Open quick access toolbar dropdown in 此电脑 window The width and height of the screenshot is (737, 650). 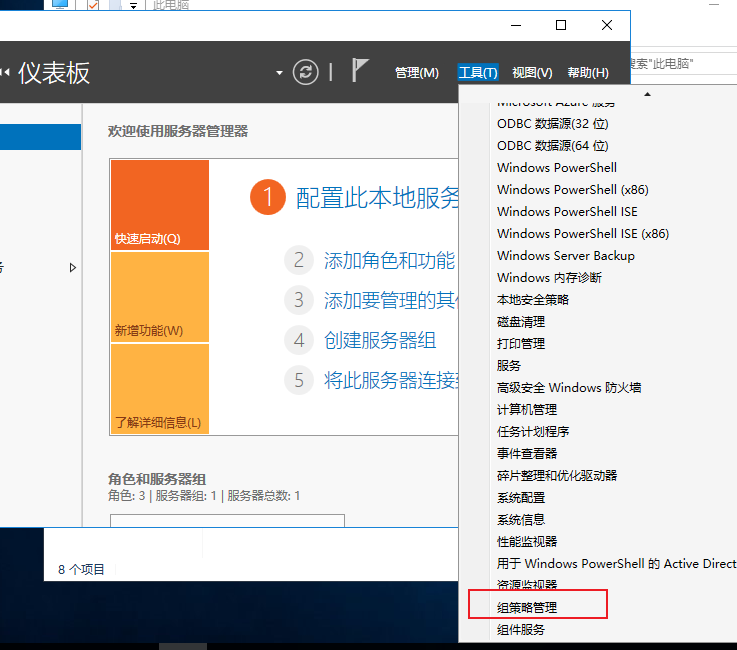tap(133, 6)
